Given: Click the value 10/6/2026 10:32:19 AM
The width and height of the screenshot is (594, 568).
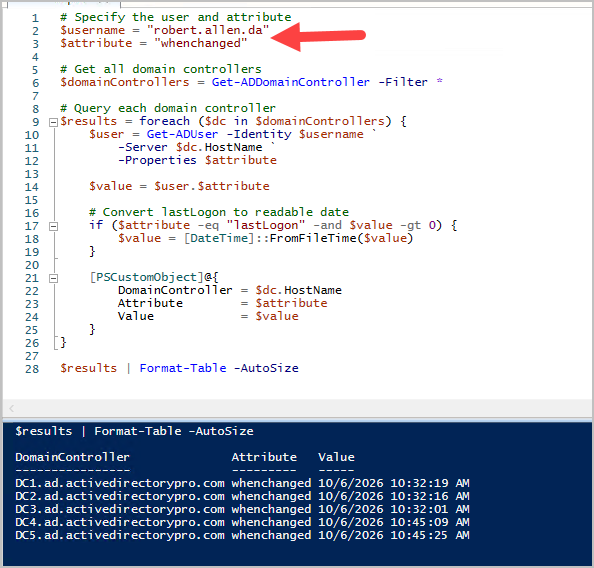Looking at the screenshot, I should click(394, 484).
